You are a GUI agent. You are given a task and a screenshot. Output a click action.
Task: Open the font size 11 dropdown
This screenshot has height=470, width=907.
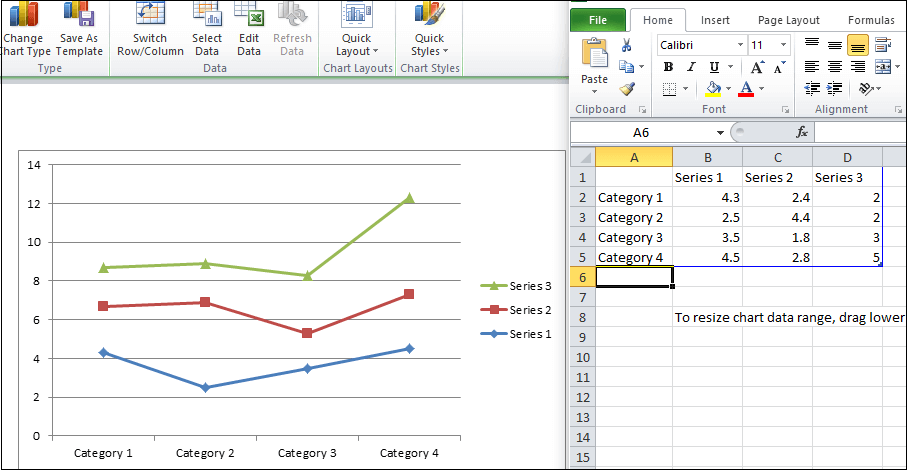point(783,45)
